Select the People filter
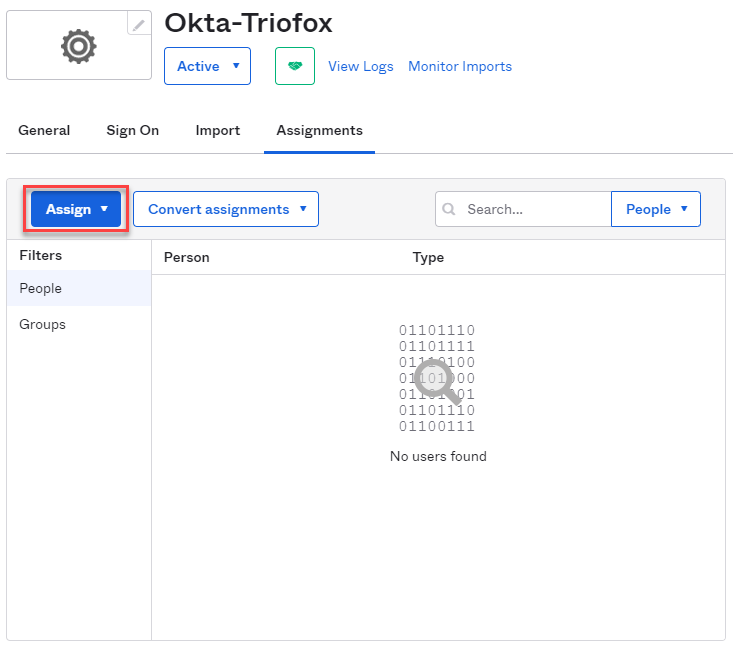Image resolution: width=733 pixels, height=649 pixels. pyautogui.click(x=79, y=288)
